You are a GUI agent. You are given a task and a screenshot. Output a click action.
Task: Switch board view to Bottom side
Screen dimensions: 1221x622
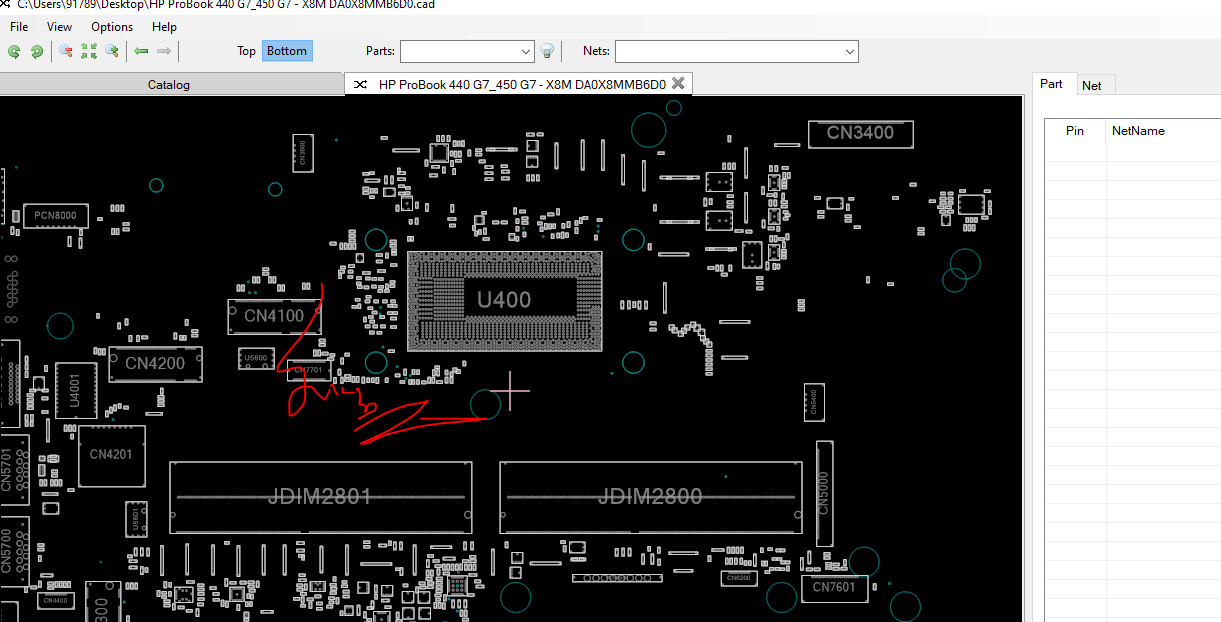[x=287, y=51]
